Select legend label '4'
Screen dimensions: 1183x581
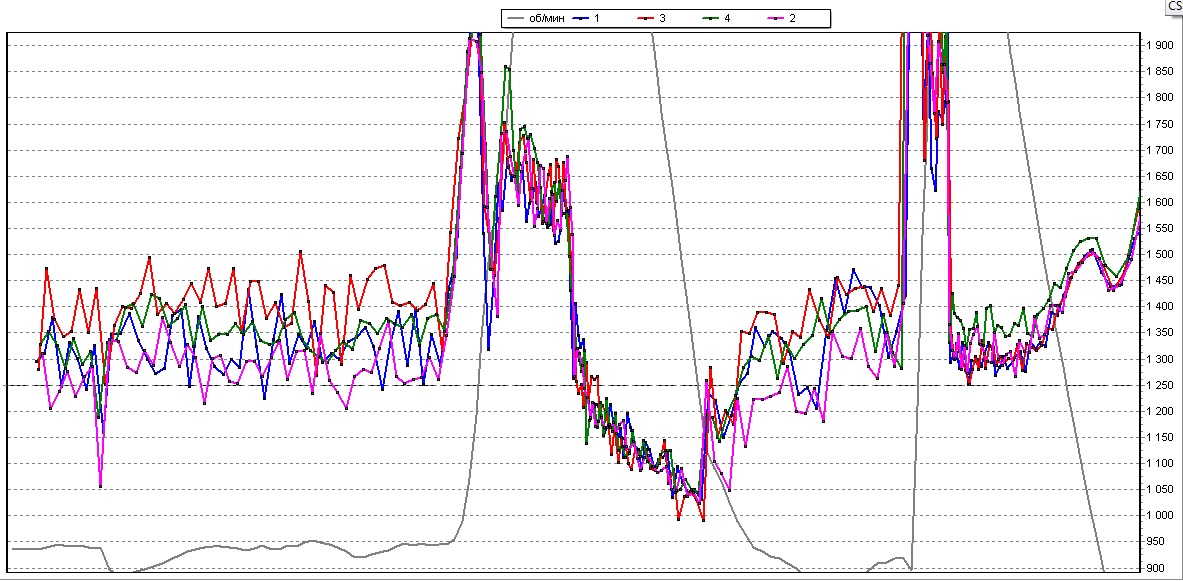(727, 18)
